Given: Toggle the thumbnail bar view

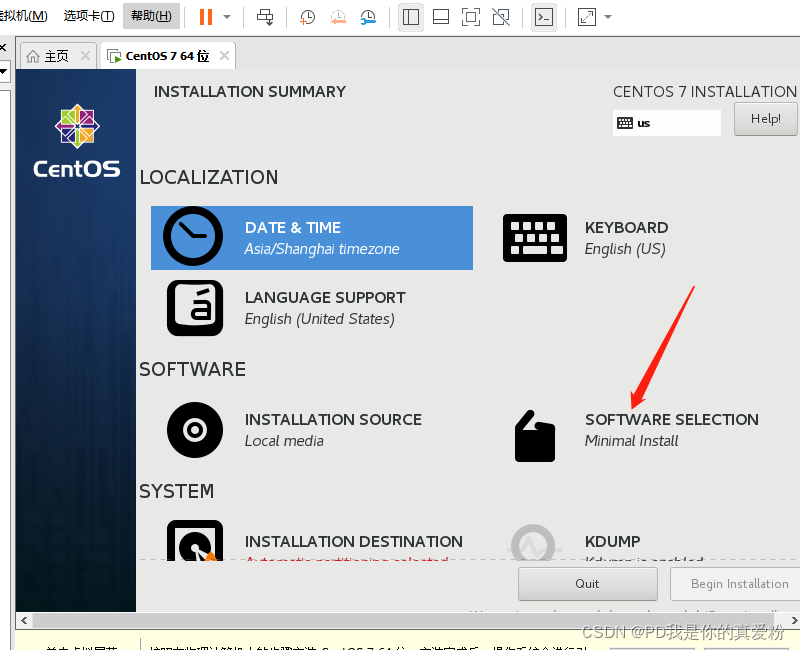Looking at the screenshot, I should (x=441, y=17).
